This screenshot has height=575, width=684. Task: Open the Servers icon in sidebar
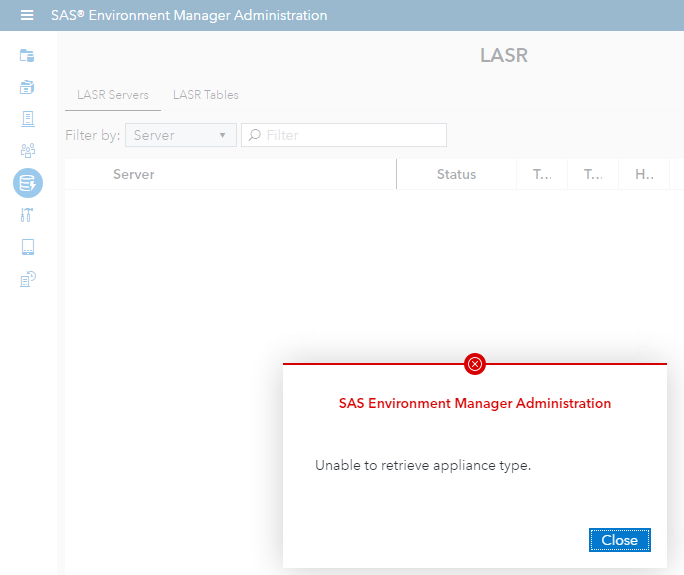27,119
